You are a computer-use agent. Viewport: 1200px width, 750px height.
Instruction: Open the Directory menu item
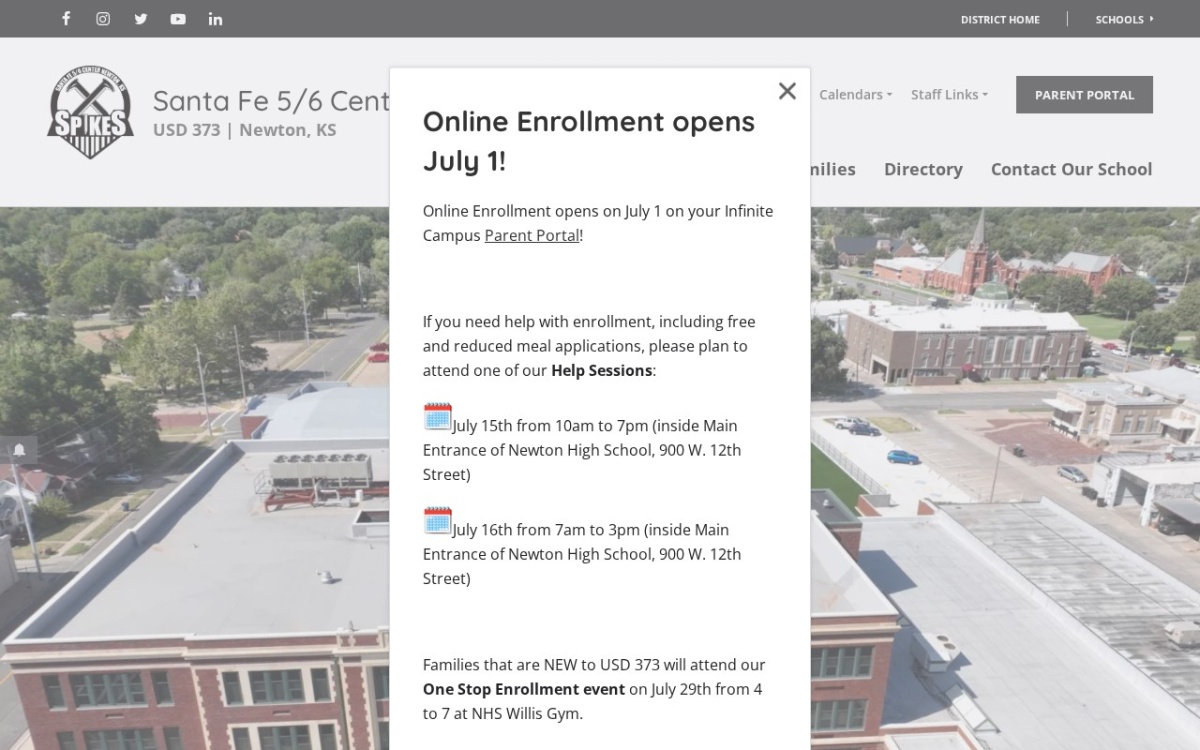pos(923,169)
